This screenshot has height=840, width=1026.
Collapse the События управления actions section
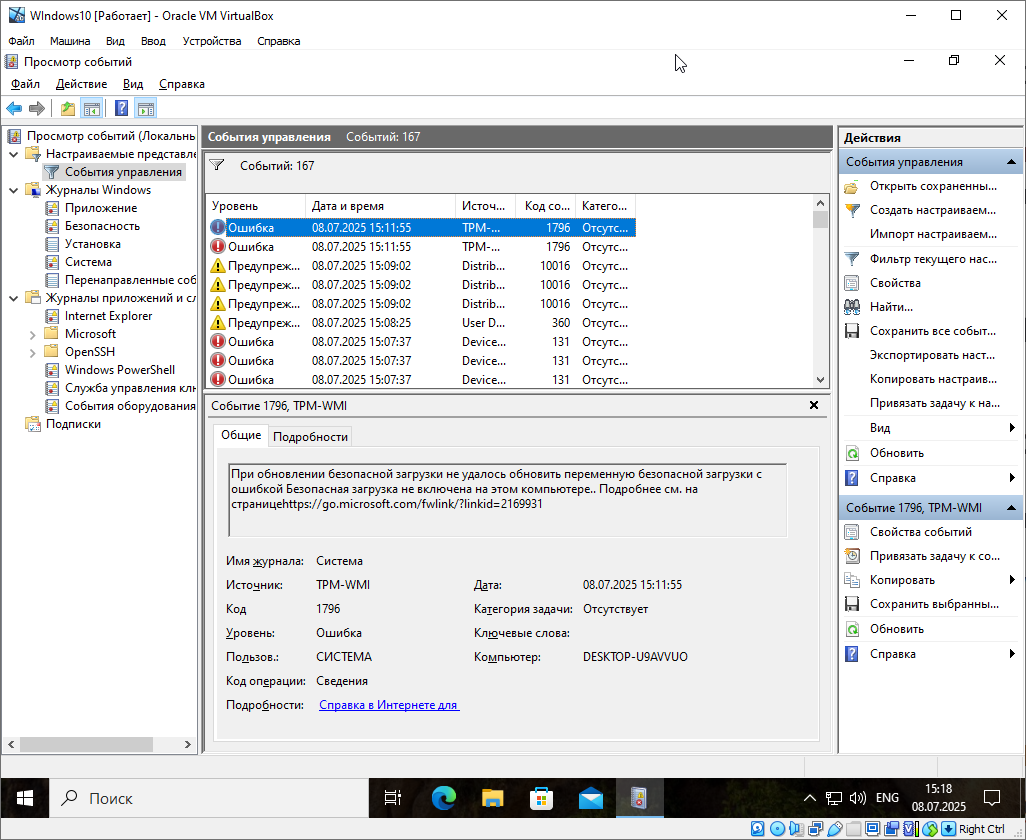pyautogui.click(x=1011, y=162)
